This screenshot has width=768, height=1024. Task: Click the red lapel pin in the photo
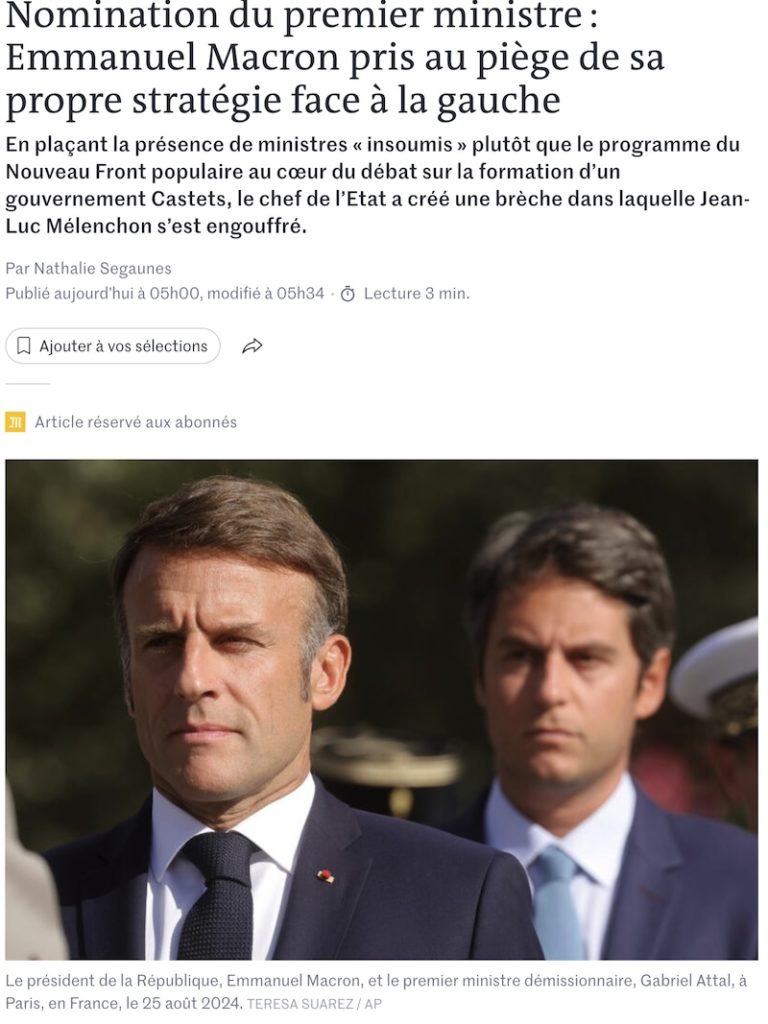[325, 876]
